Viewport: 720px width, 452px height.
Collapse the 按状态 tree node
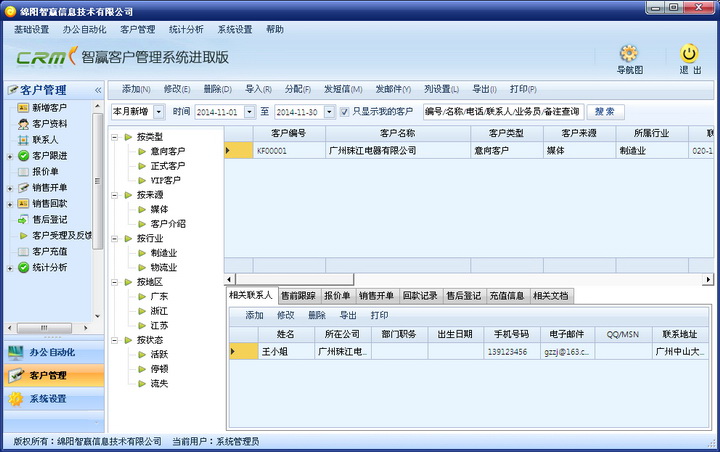(114, 340)
